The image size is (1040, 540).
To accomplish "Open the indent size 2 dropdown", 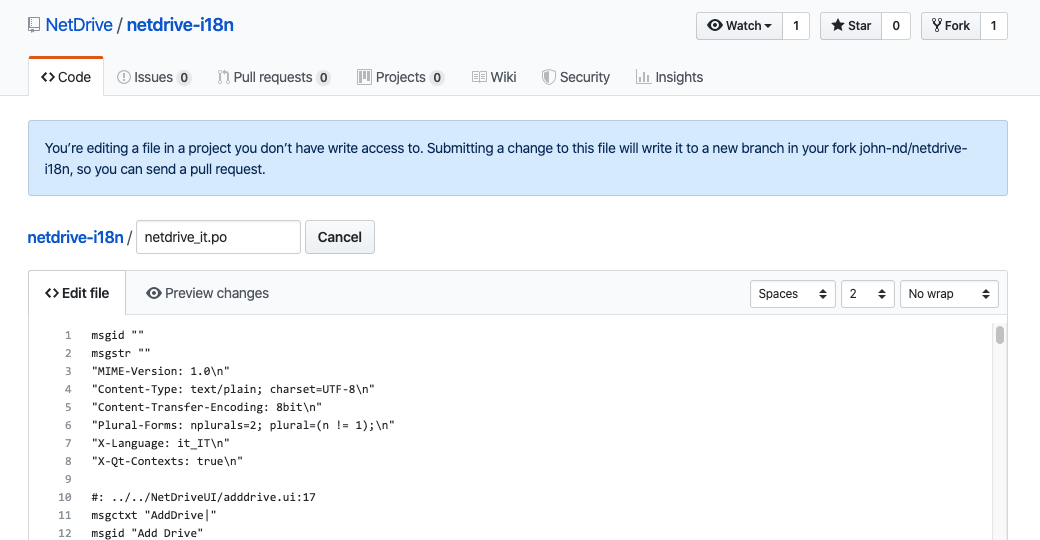I will 868,294.
